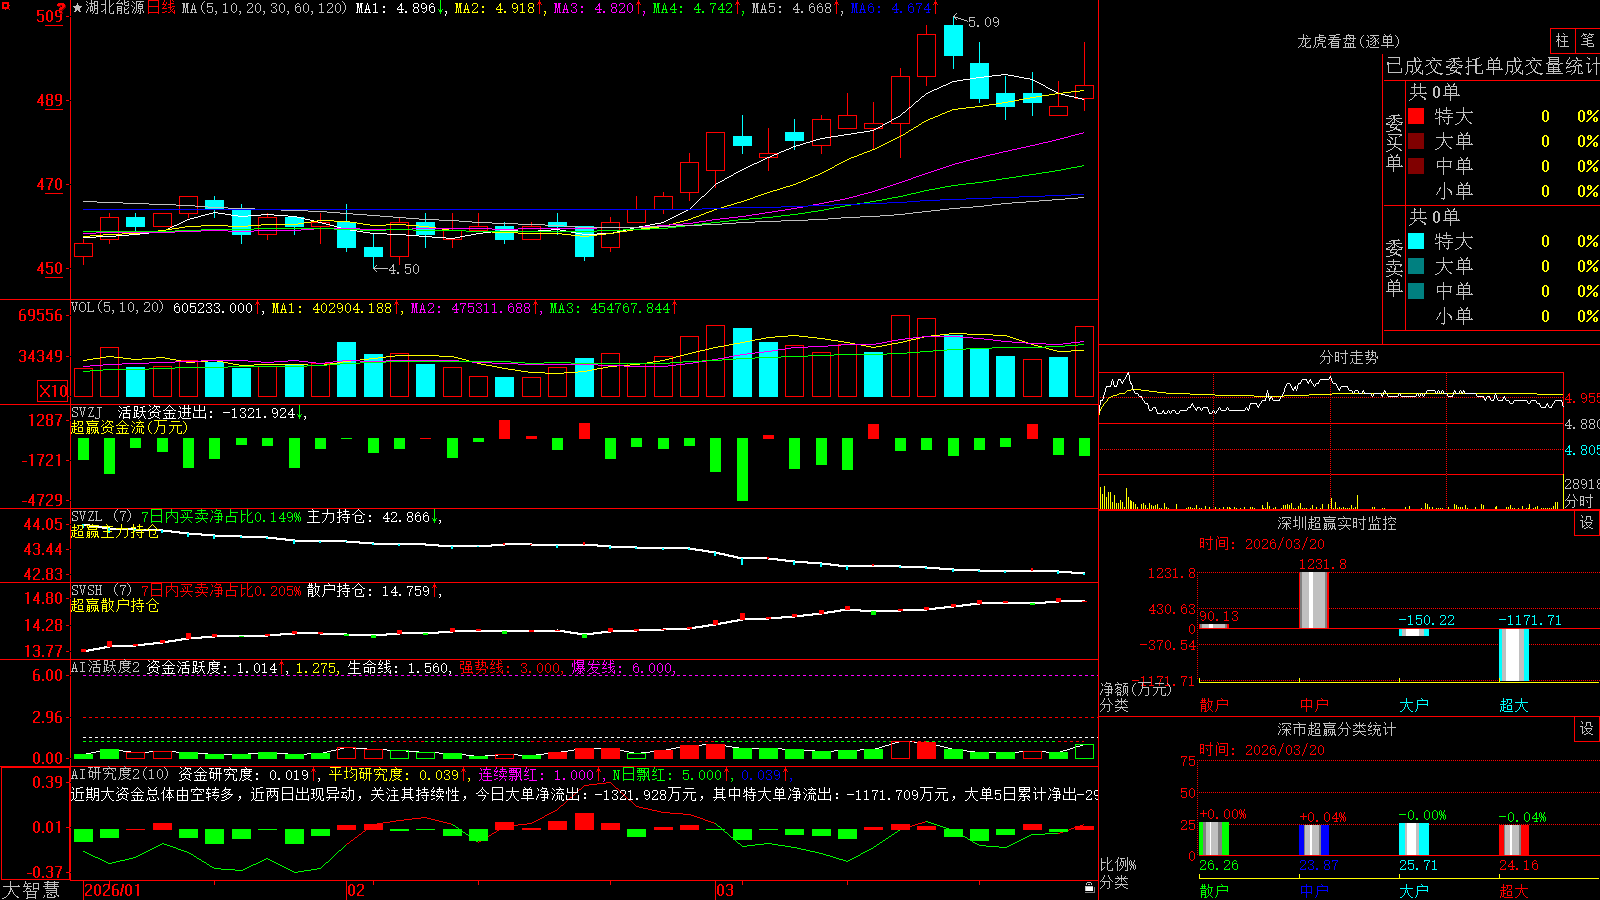
Task: Click the teal 中单 sell order swatch
Action: 1416,291
